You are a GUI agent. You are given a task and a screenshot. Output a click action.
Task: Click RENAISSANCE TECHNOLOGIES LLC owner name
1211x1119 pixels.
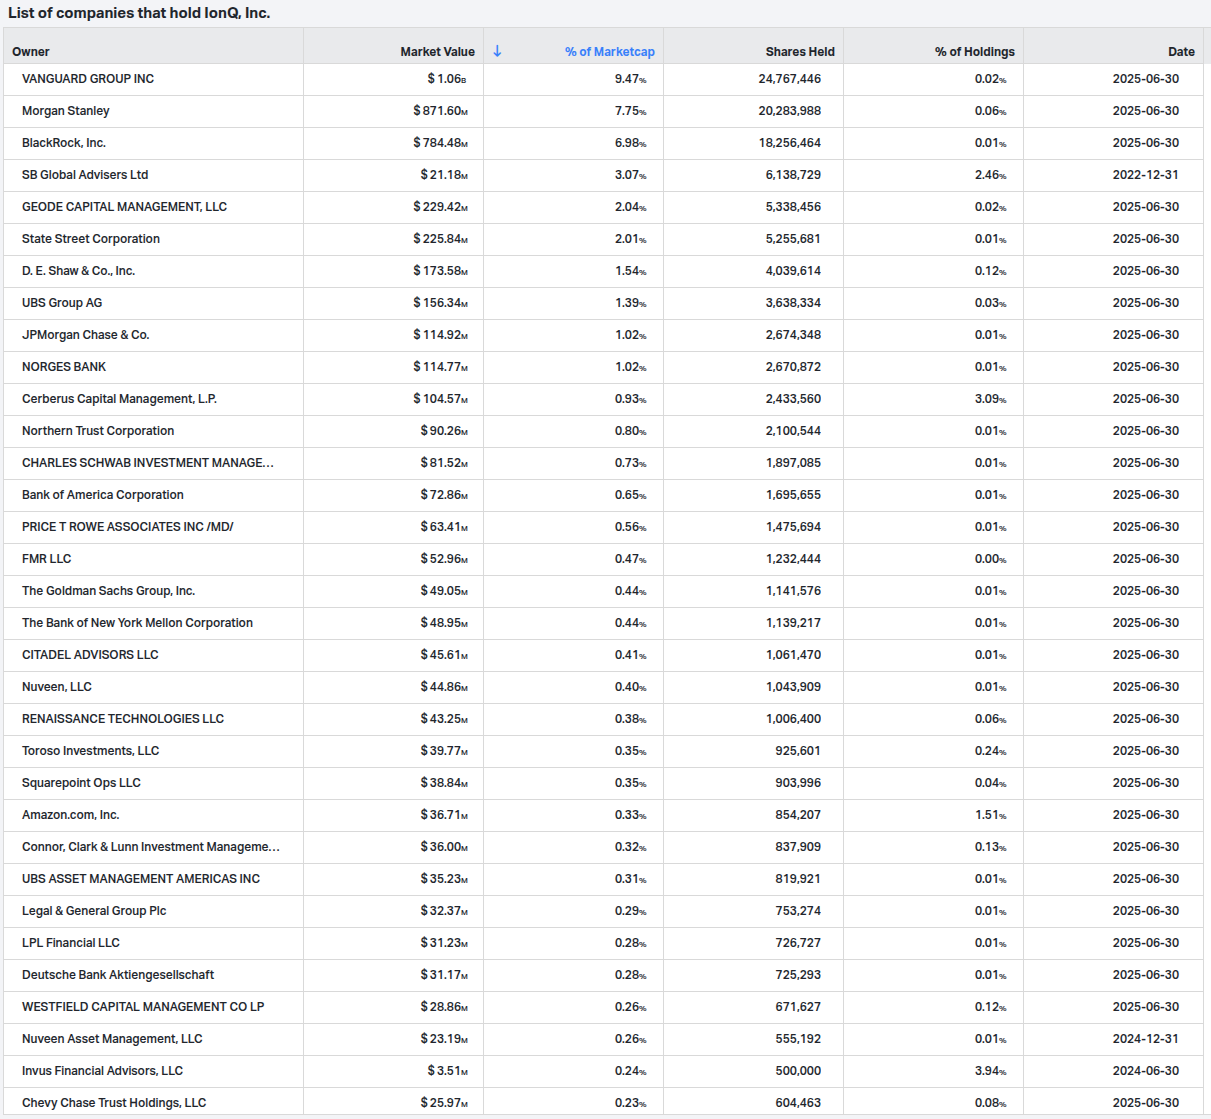tap(123, 719)
